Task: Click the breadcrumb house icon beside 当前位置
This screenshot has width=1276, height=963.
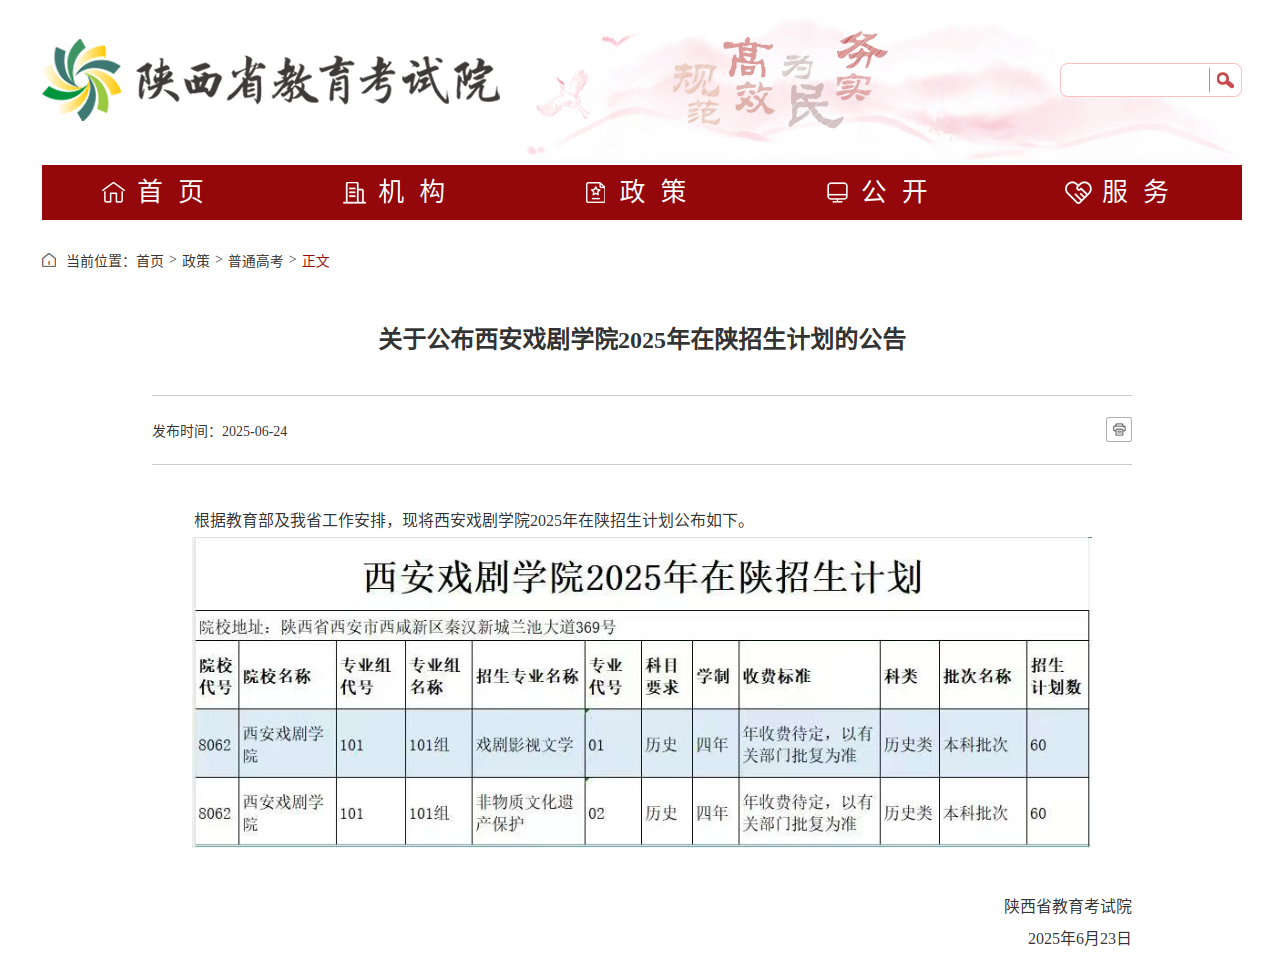Action: (x=49, y=261)
